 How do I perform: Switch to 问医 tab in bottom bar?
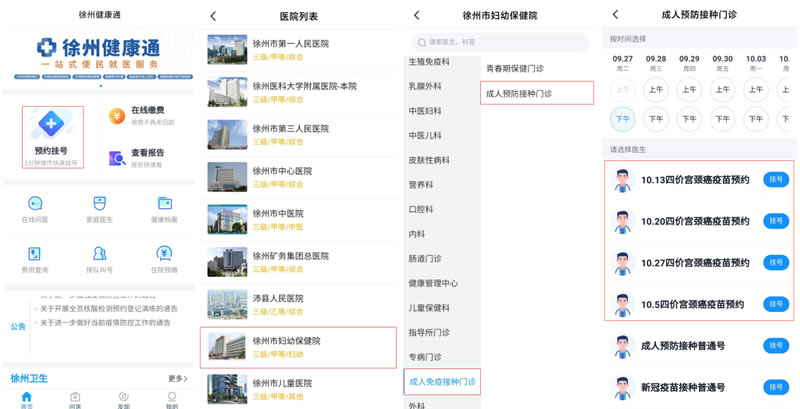pyautogui.click(x=75, y=400)
